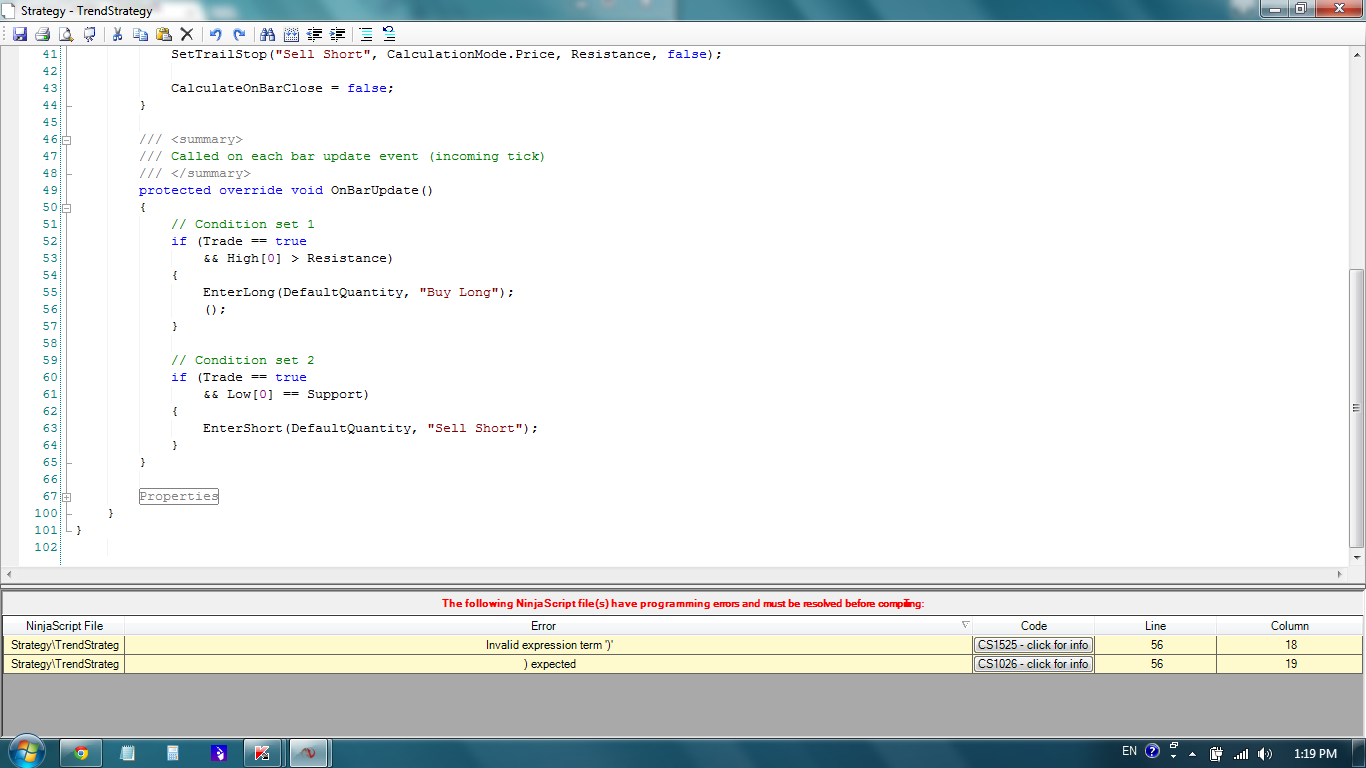Copy selected code using the copy icon

[x=140, y=34]
